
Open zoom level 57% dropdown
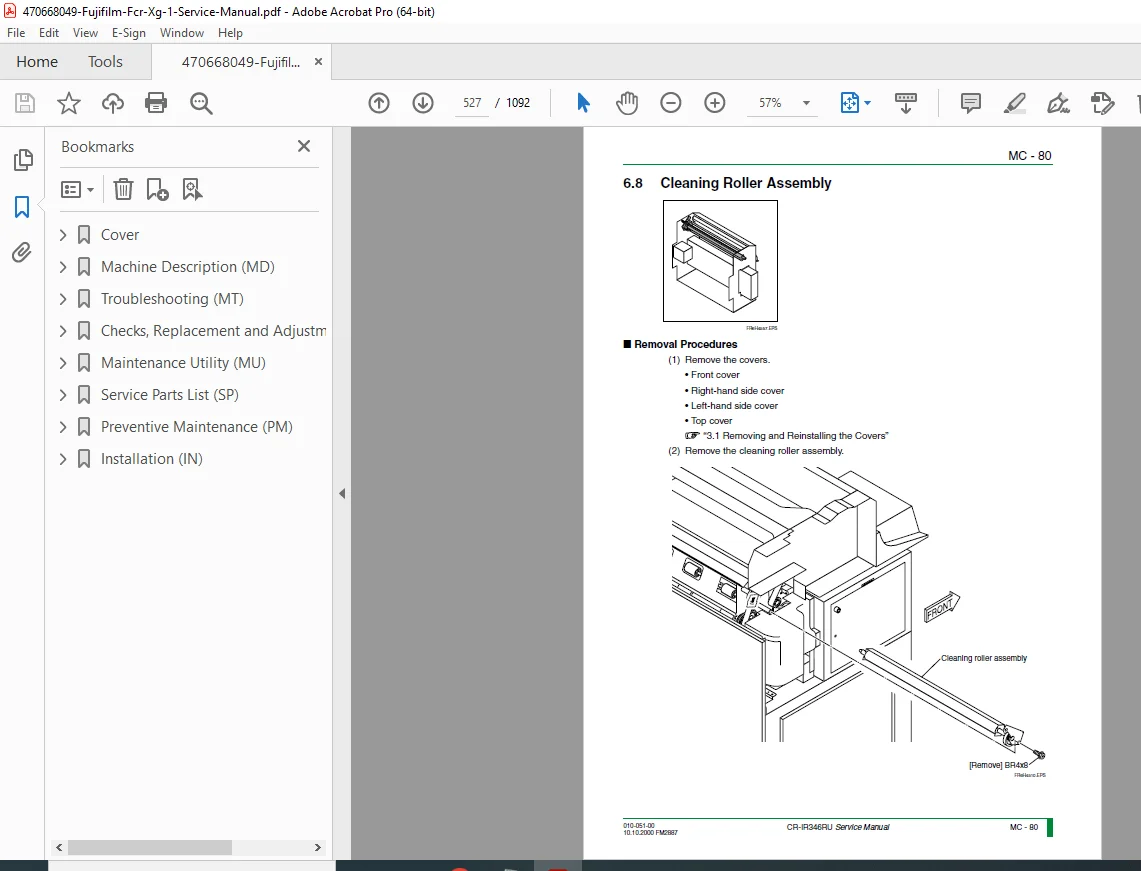(x=806, y=103)
